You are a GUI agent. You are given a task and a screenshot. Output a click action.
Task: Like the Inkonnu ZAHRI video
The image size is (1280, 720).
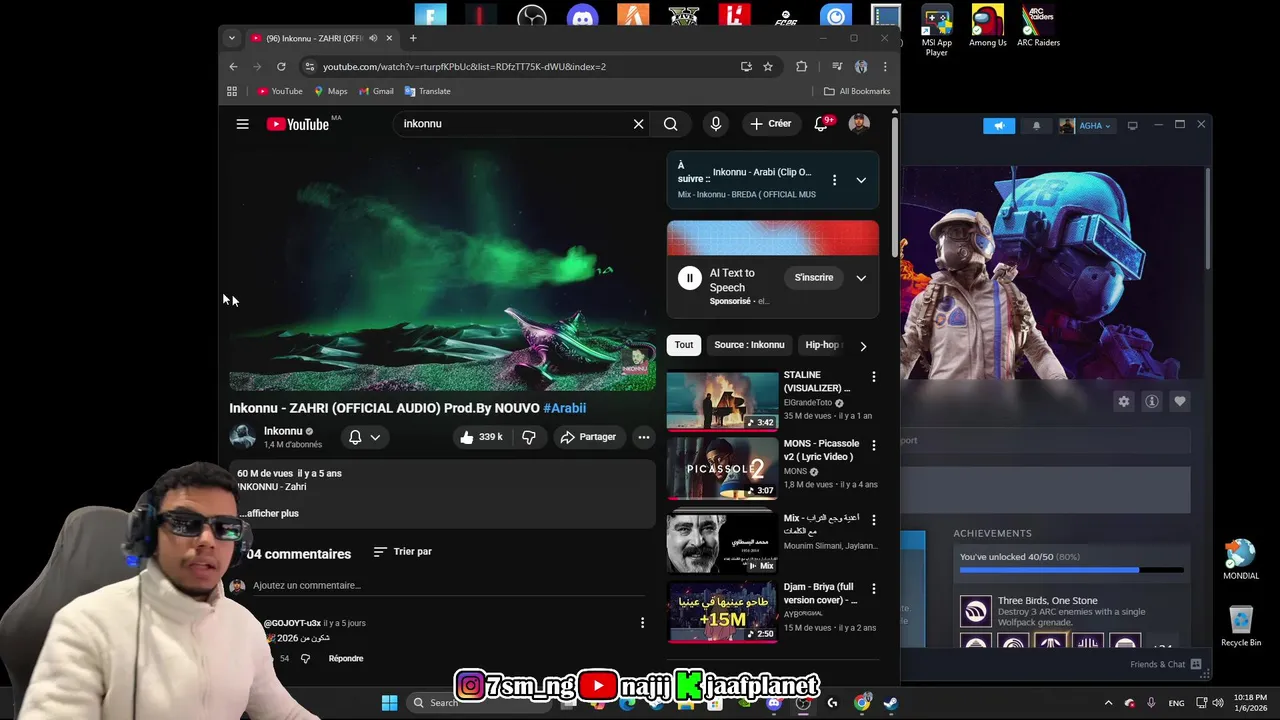[481, 437]
